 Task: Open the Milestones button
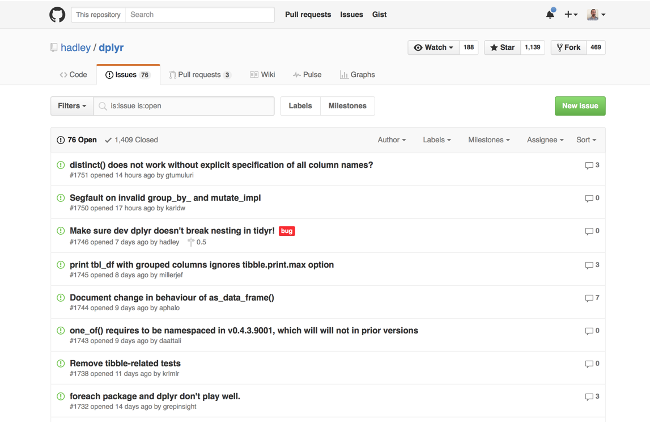[347, 106]
